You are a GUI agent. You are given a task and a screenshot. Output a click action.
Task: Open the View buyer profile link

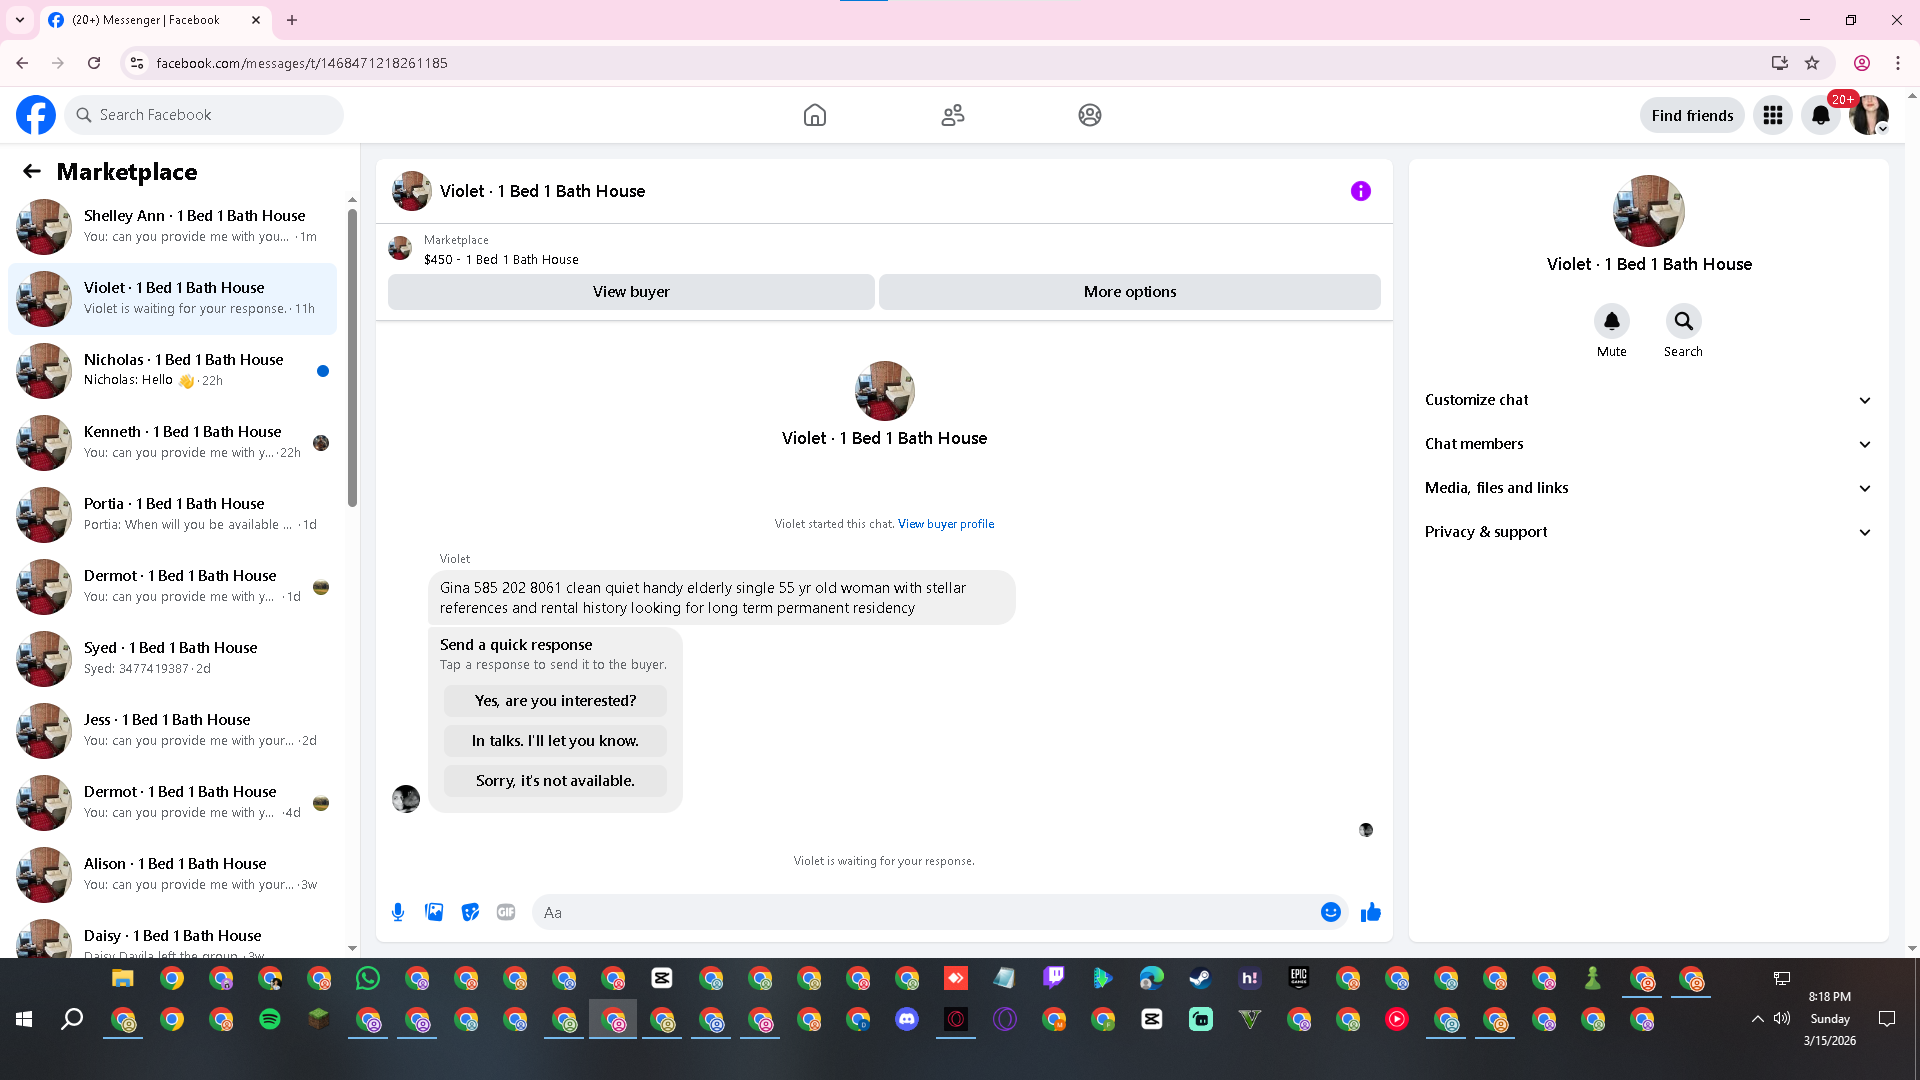pos(946,524)
